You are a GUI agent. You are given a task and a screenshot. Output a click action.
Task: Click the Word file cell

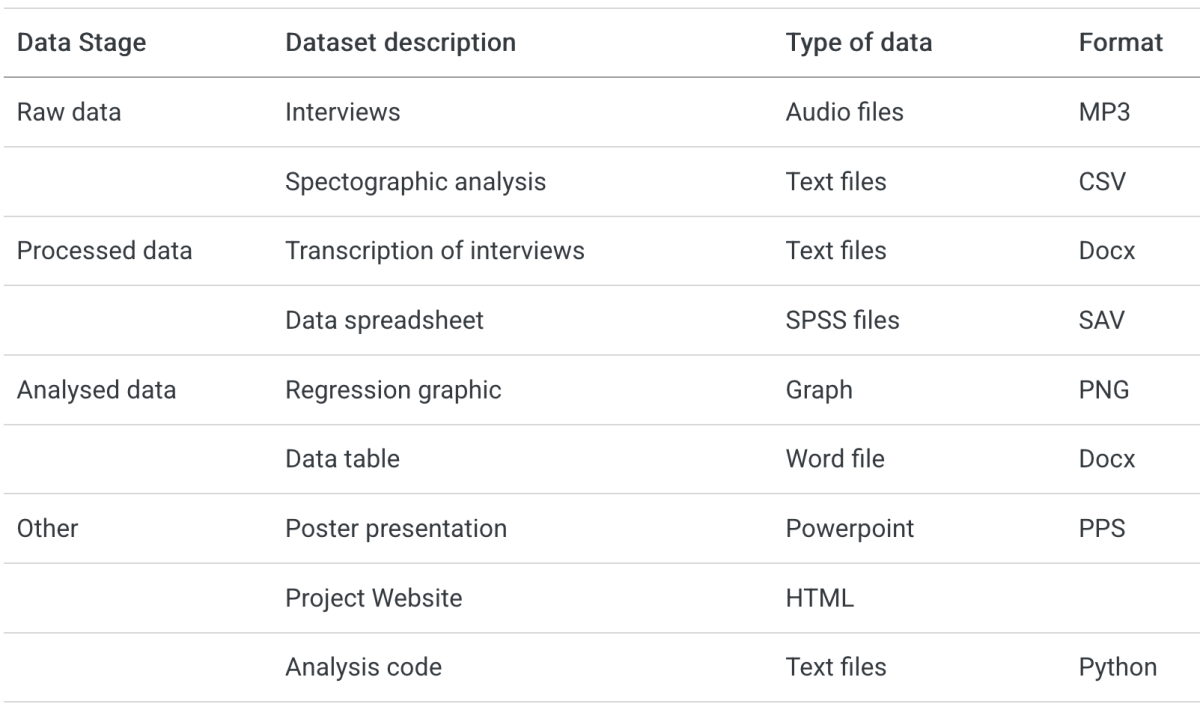point(836,459)
